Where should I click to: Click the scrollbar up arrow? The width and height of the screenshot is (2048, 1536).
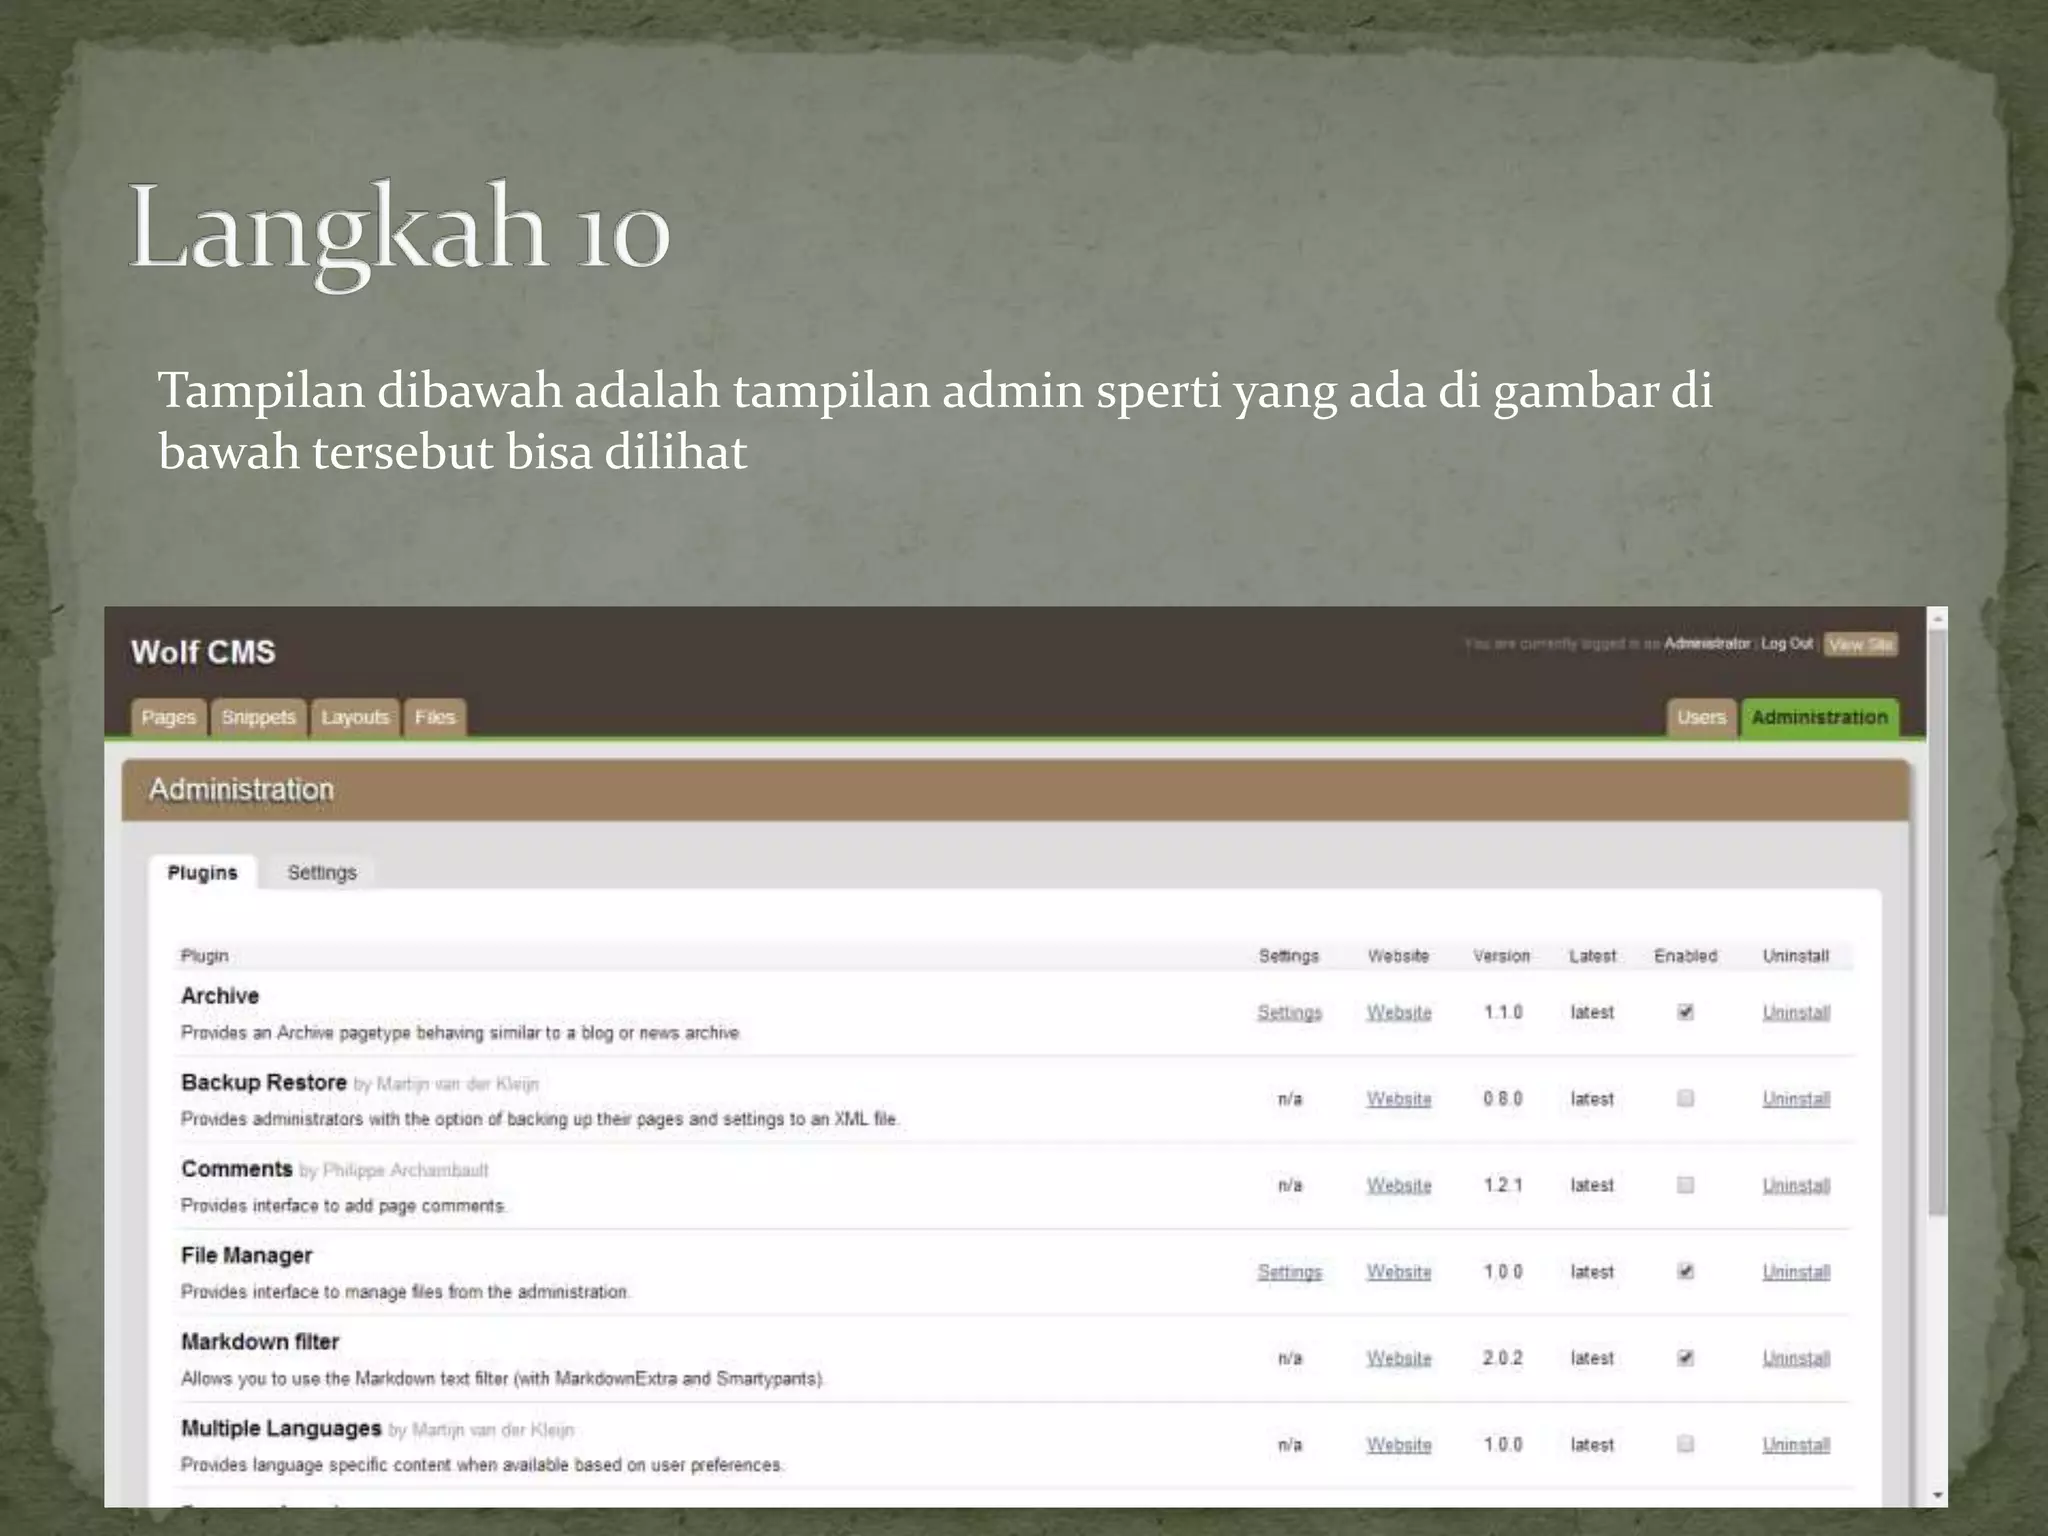point(1937,619)
